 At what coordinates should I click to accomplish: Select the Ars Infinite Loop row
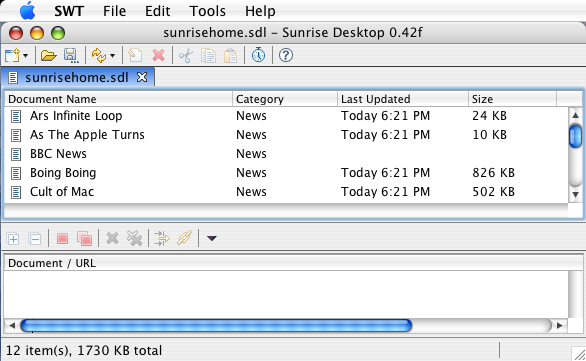(x=286, y=116)
